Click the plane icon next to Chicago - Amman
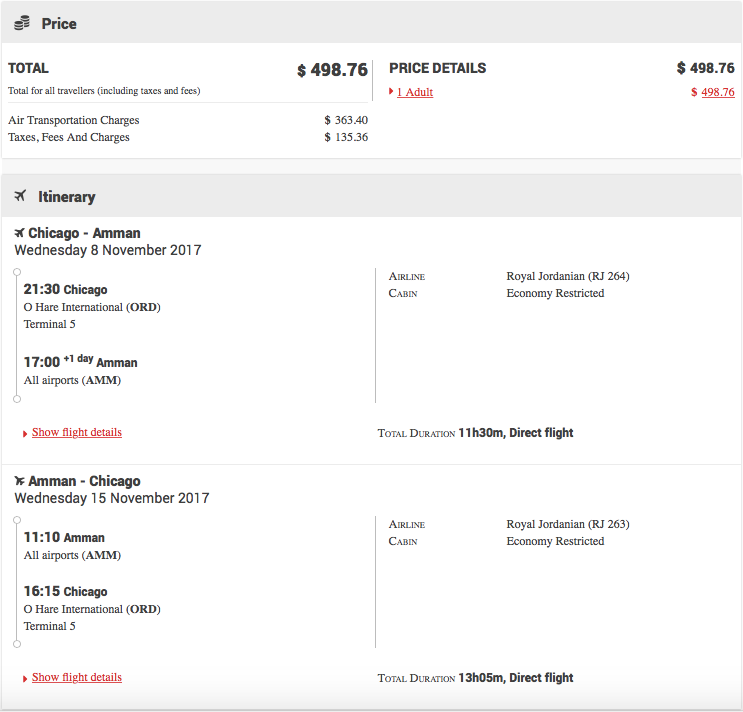 tap(19, 233)
